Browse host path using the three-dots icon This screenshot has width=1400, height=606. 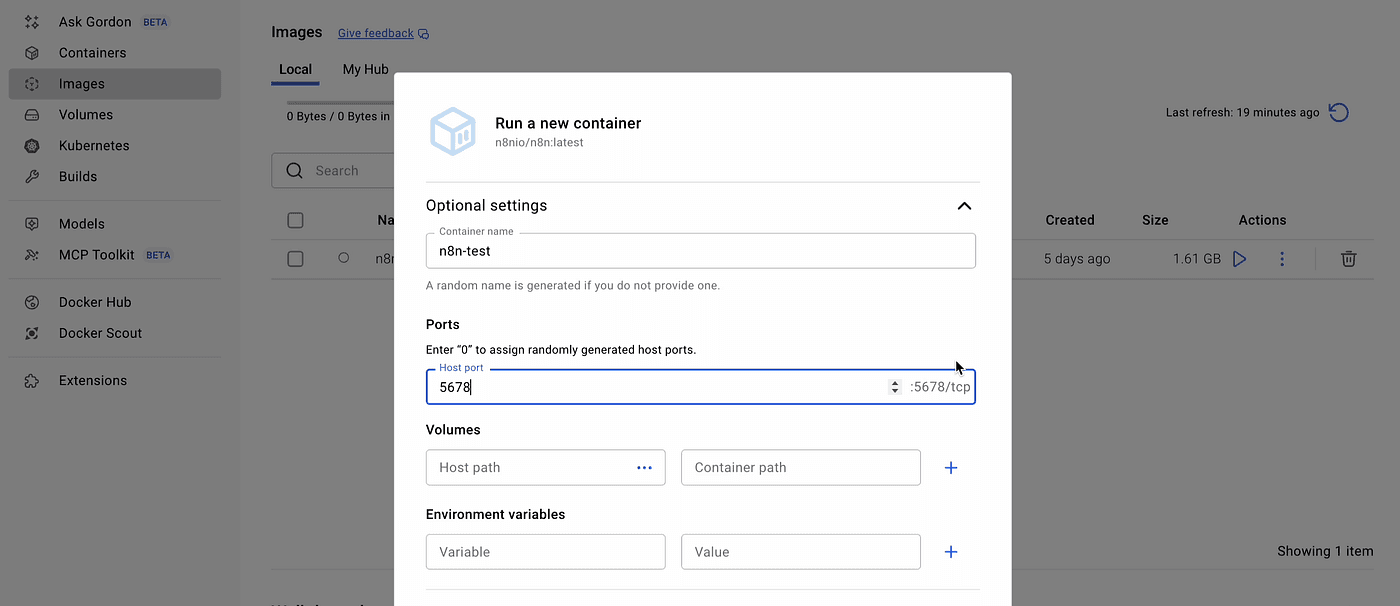coord(644,468)
